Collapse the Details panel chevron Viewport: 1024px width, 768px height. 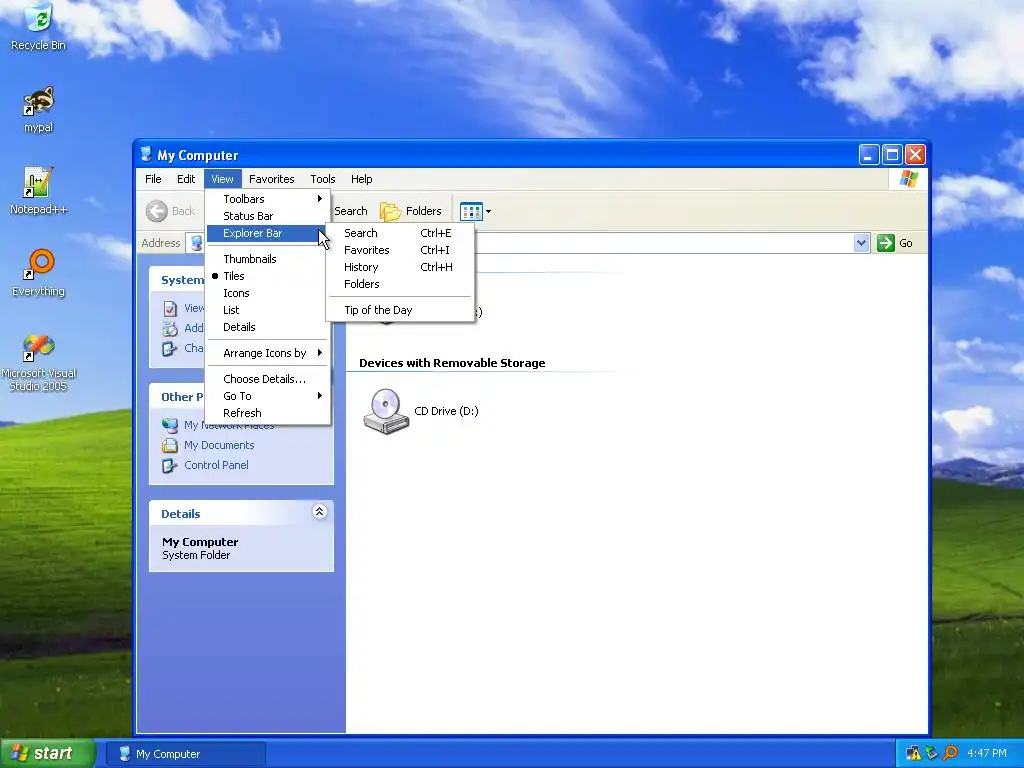(x=319, y=511)
